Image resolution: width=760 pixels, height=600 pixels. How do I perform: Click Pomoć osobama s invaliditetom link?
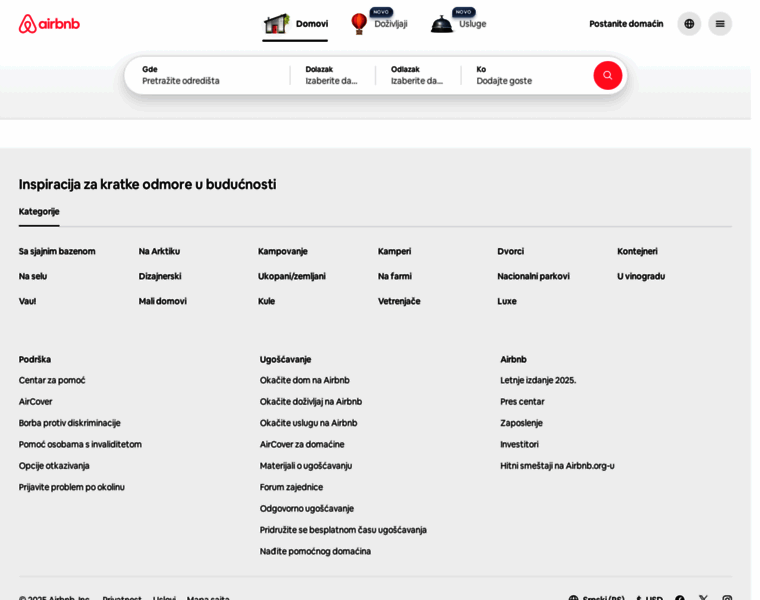[x=80, y=444]
